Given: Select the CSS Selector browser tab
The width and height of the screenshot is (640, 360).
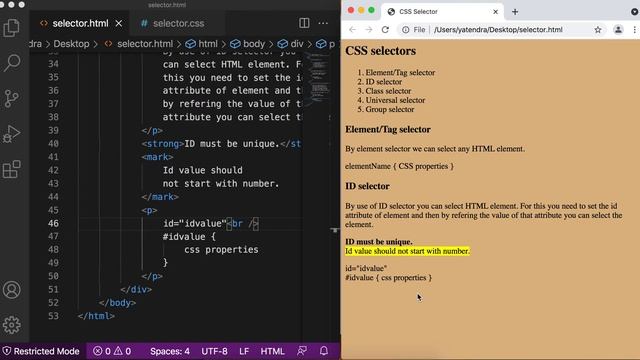Looking at the screenshot, I should point(443,12).
